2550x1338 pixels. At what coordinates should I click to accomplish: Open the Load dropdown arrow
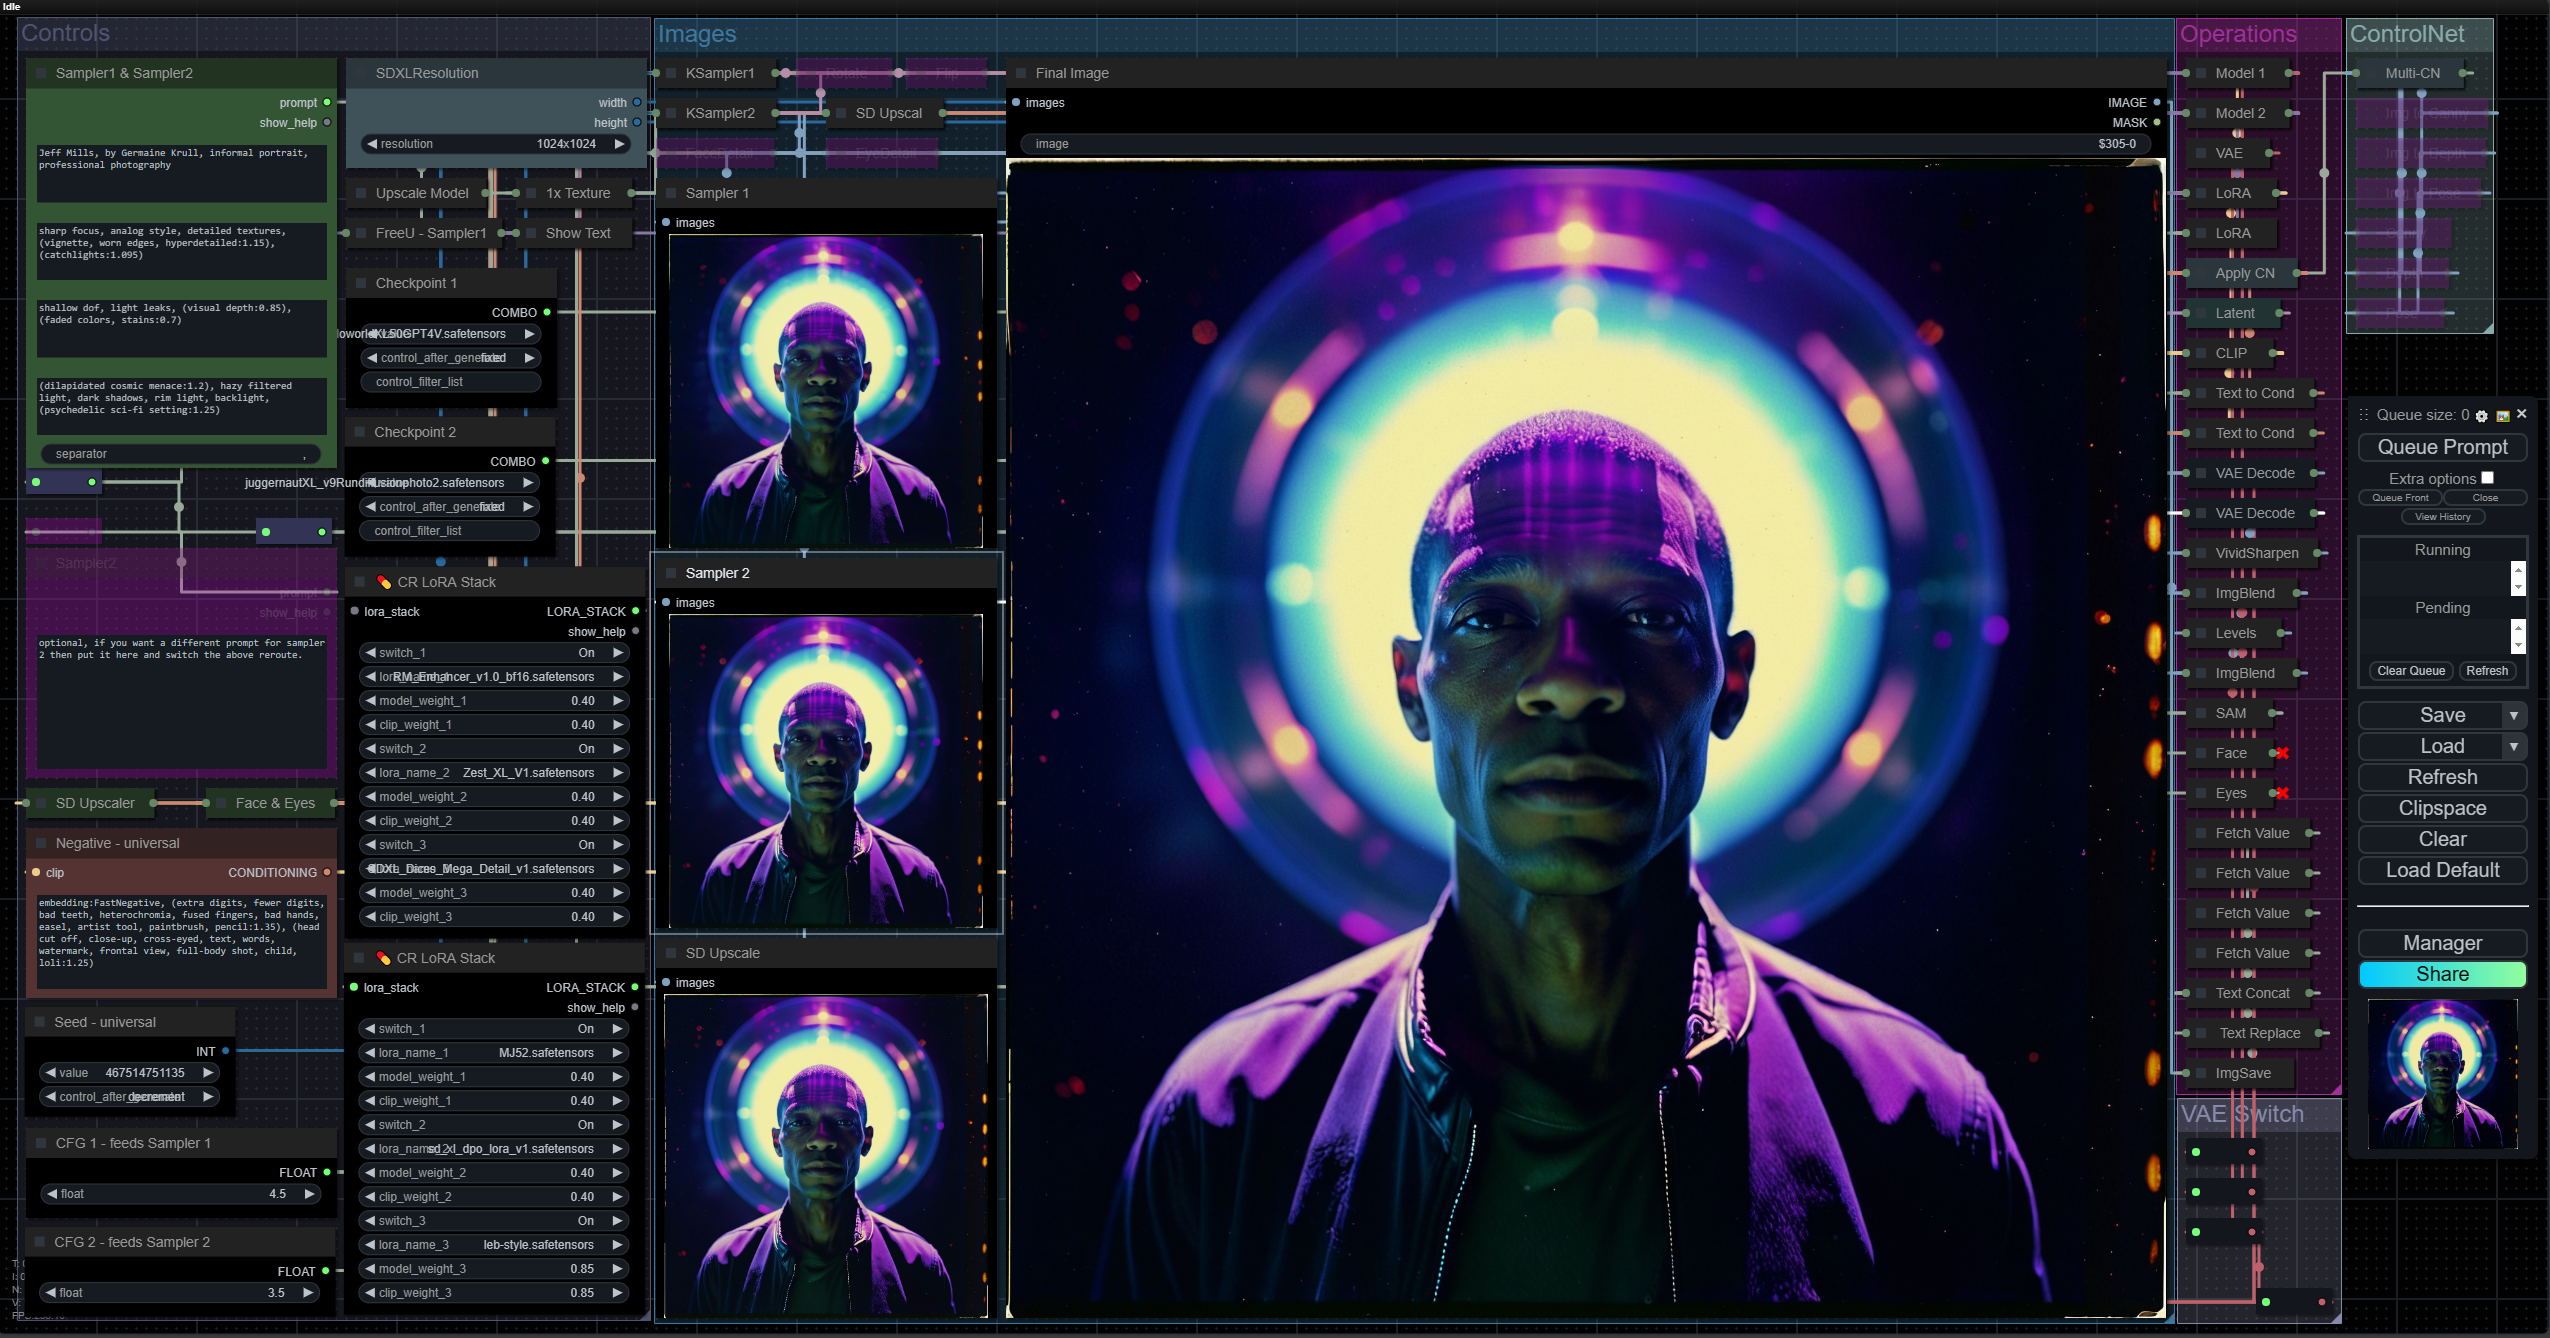(2514, 746)
